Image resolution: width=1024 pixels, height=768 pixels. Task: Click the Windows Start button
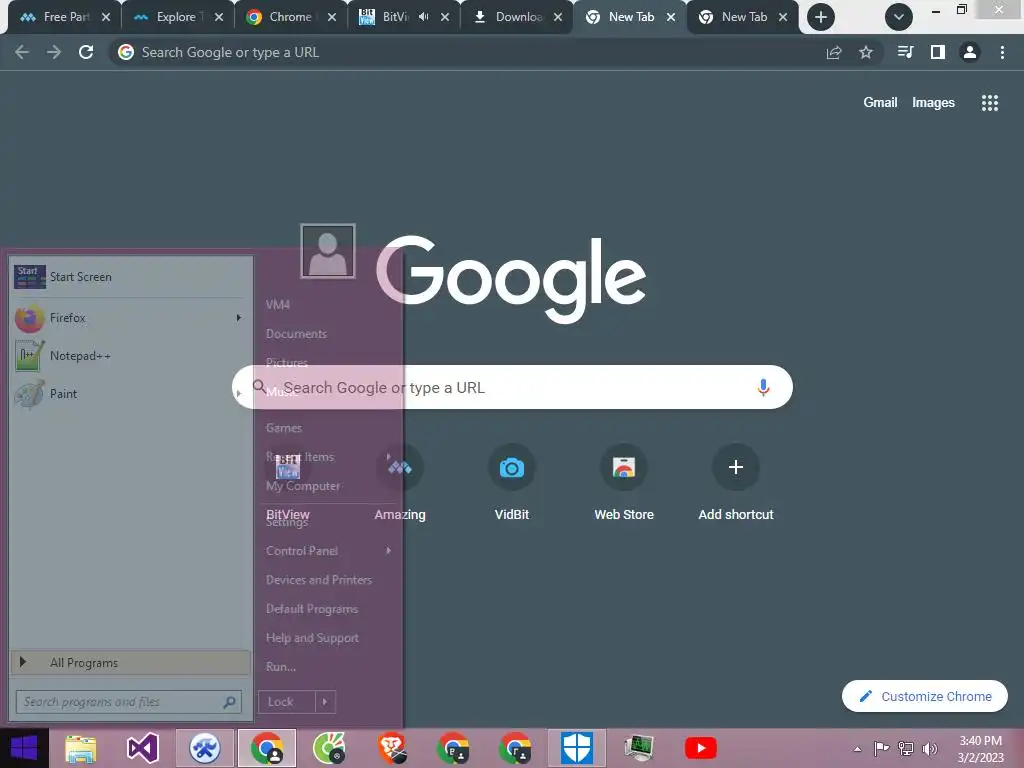coord(24,748)
